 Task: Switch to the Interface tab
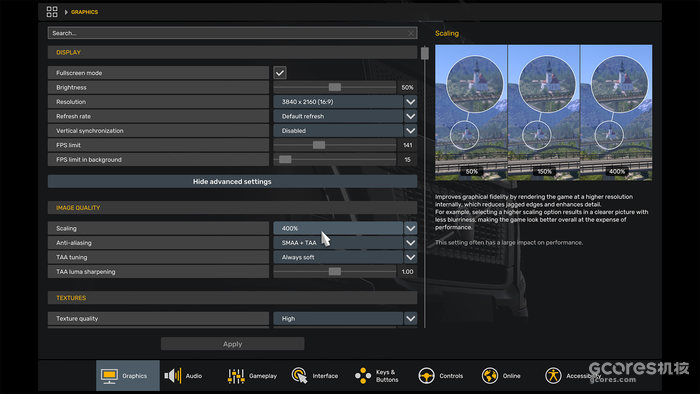coord(318,376)
